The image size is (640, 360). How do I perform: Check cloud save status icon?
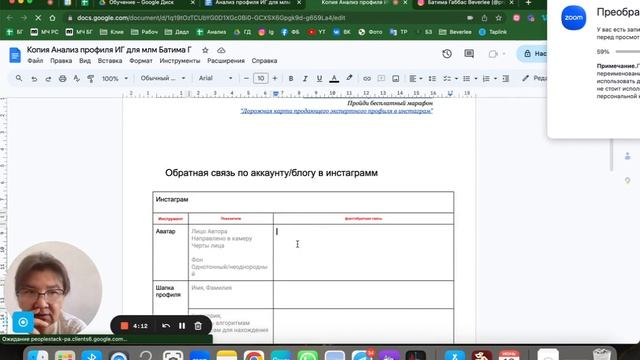coord(221,50)
